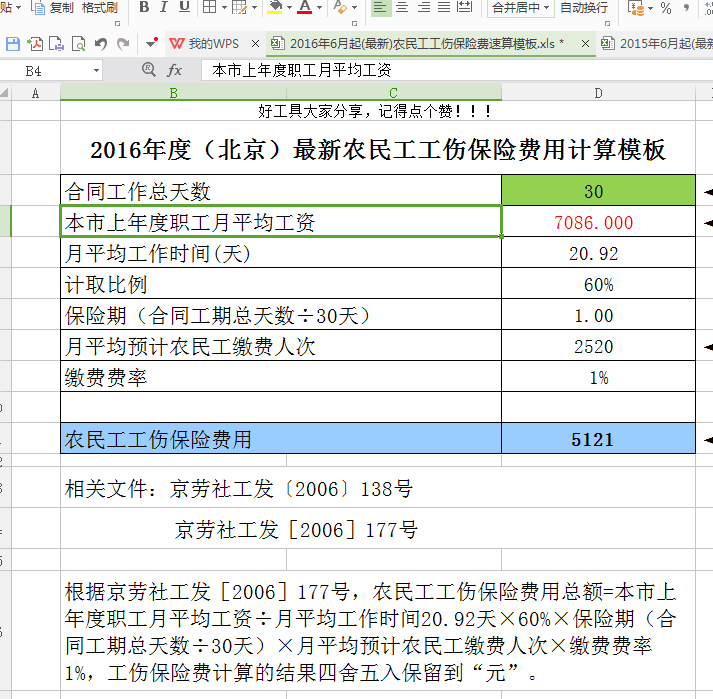This screenshot has height=699, width=713.
Task: Open the Name Box dropdown for B4
Action: 96,70
